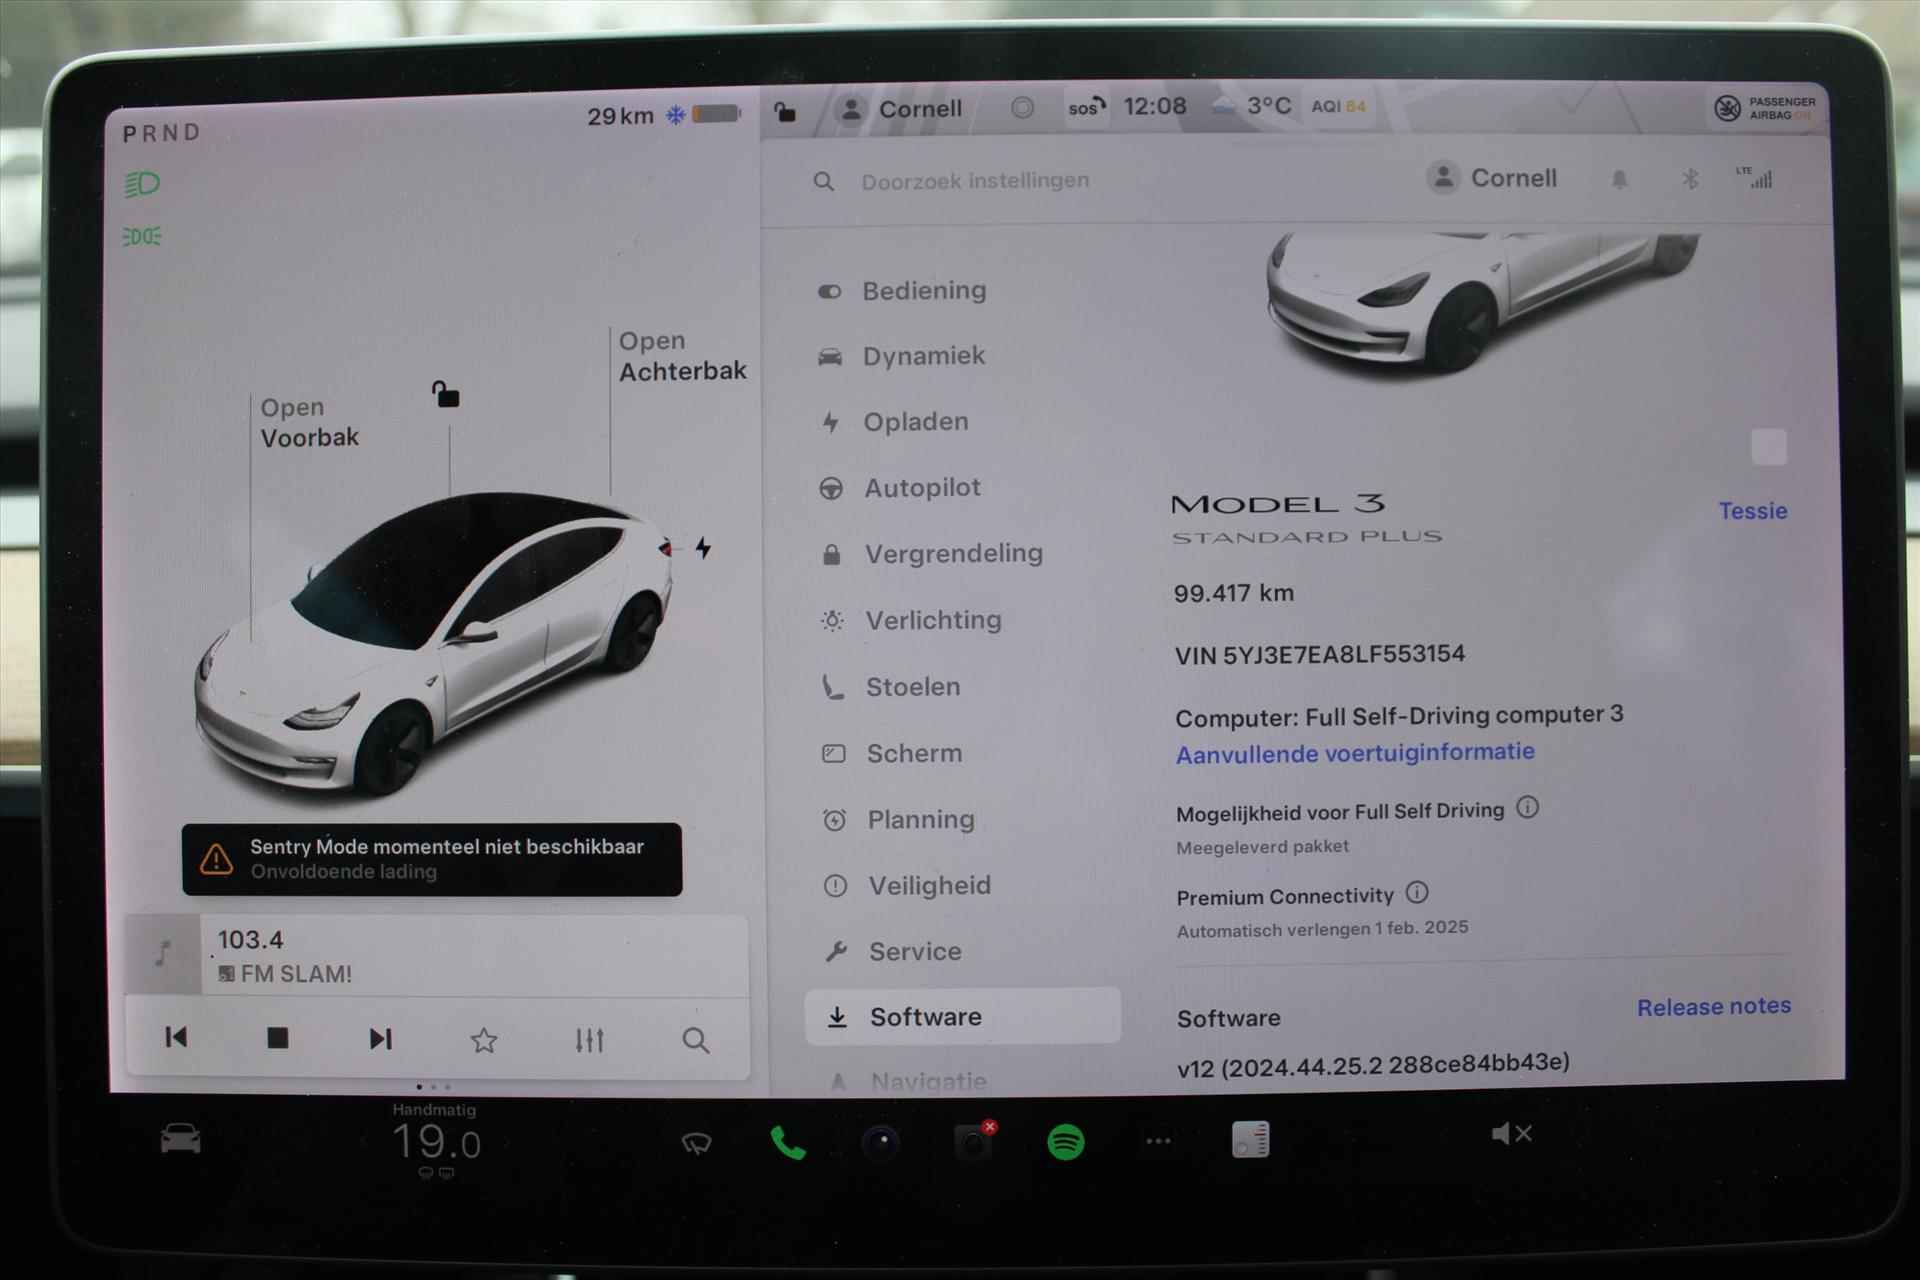Tap the unlock padlock above the car
Image resolution: width=1920 pixels, height=1280 pixels.
445,394
